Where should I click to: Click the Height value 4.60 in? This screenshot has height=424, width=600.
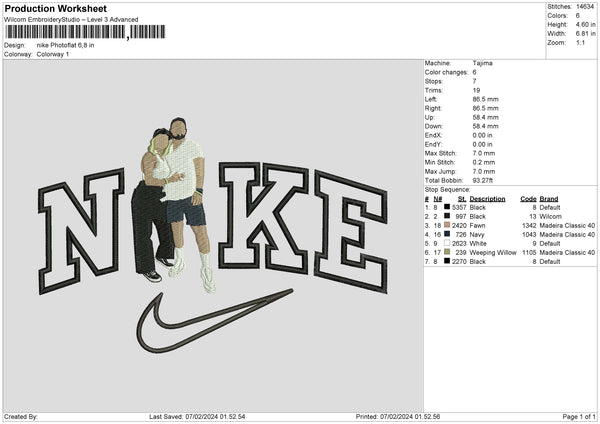[585, 24]
